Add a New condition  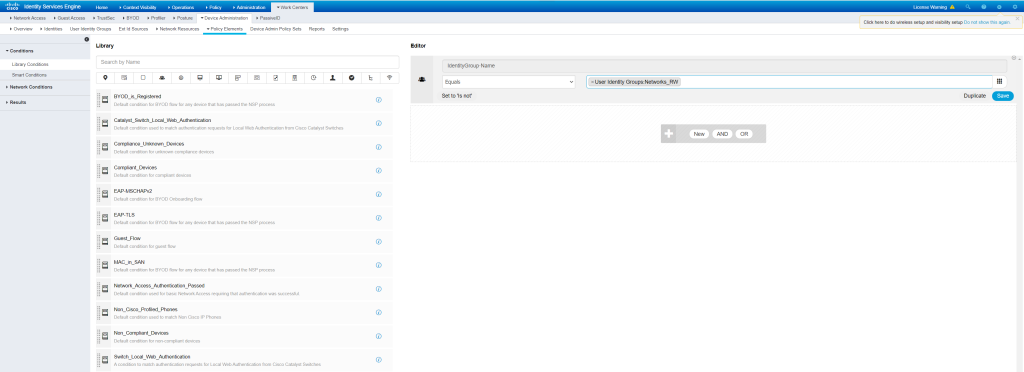tap(699, 134)
